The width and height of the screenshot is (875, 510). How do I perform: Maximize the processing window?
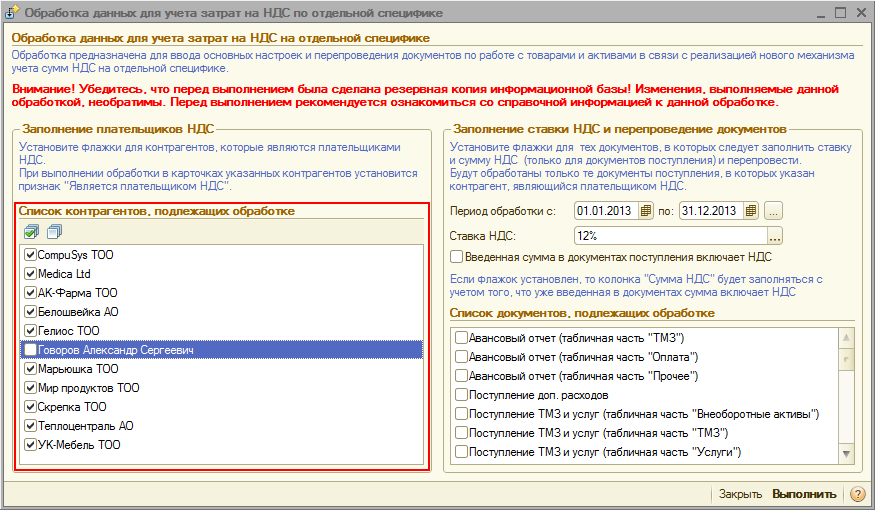pos(839,12)
